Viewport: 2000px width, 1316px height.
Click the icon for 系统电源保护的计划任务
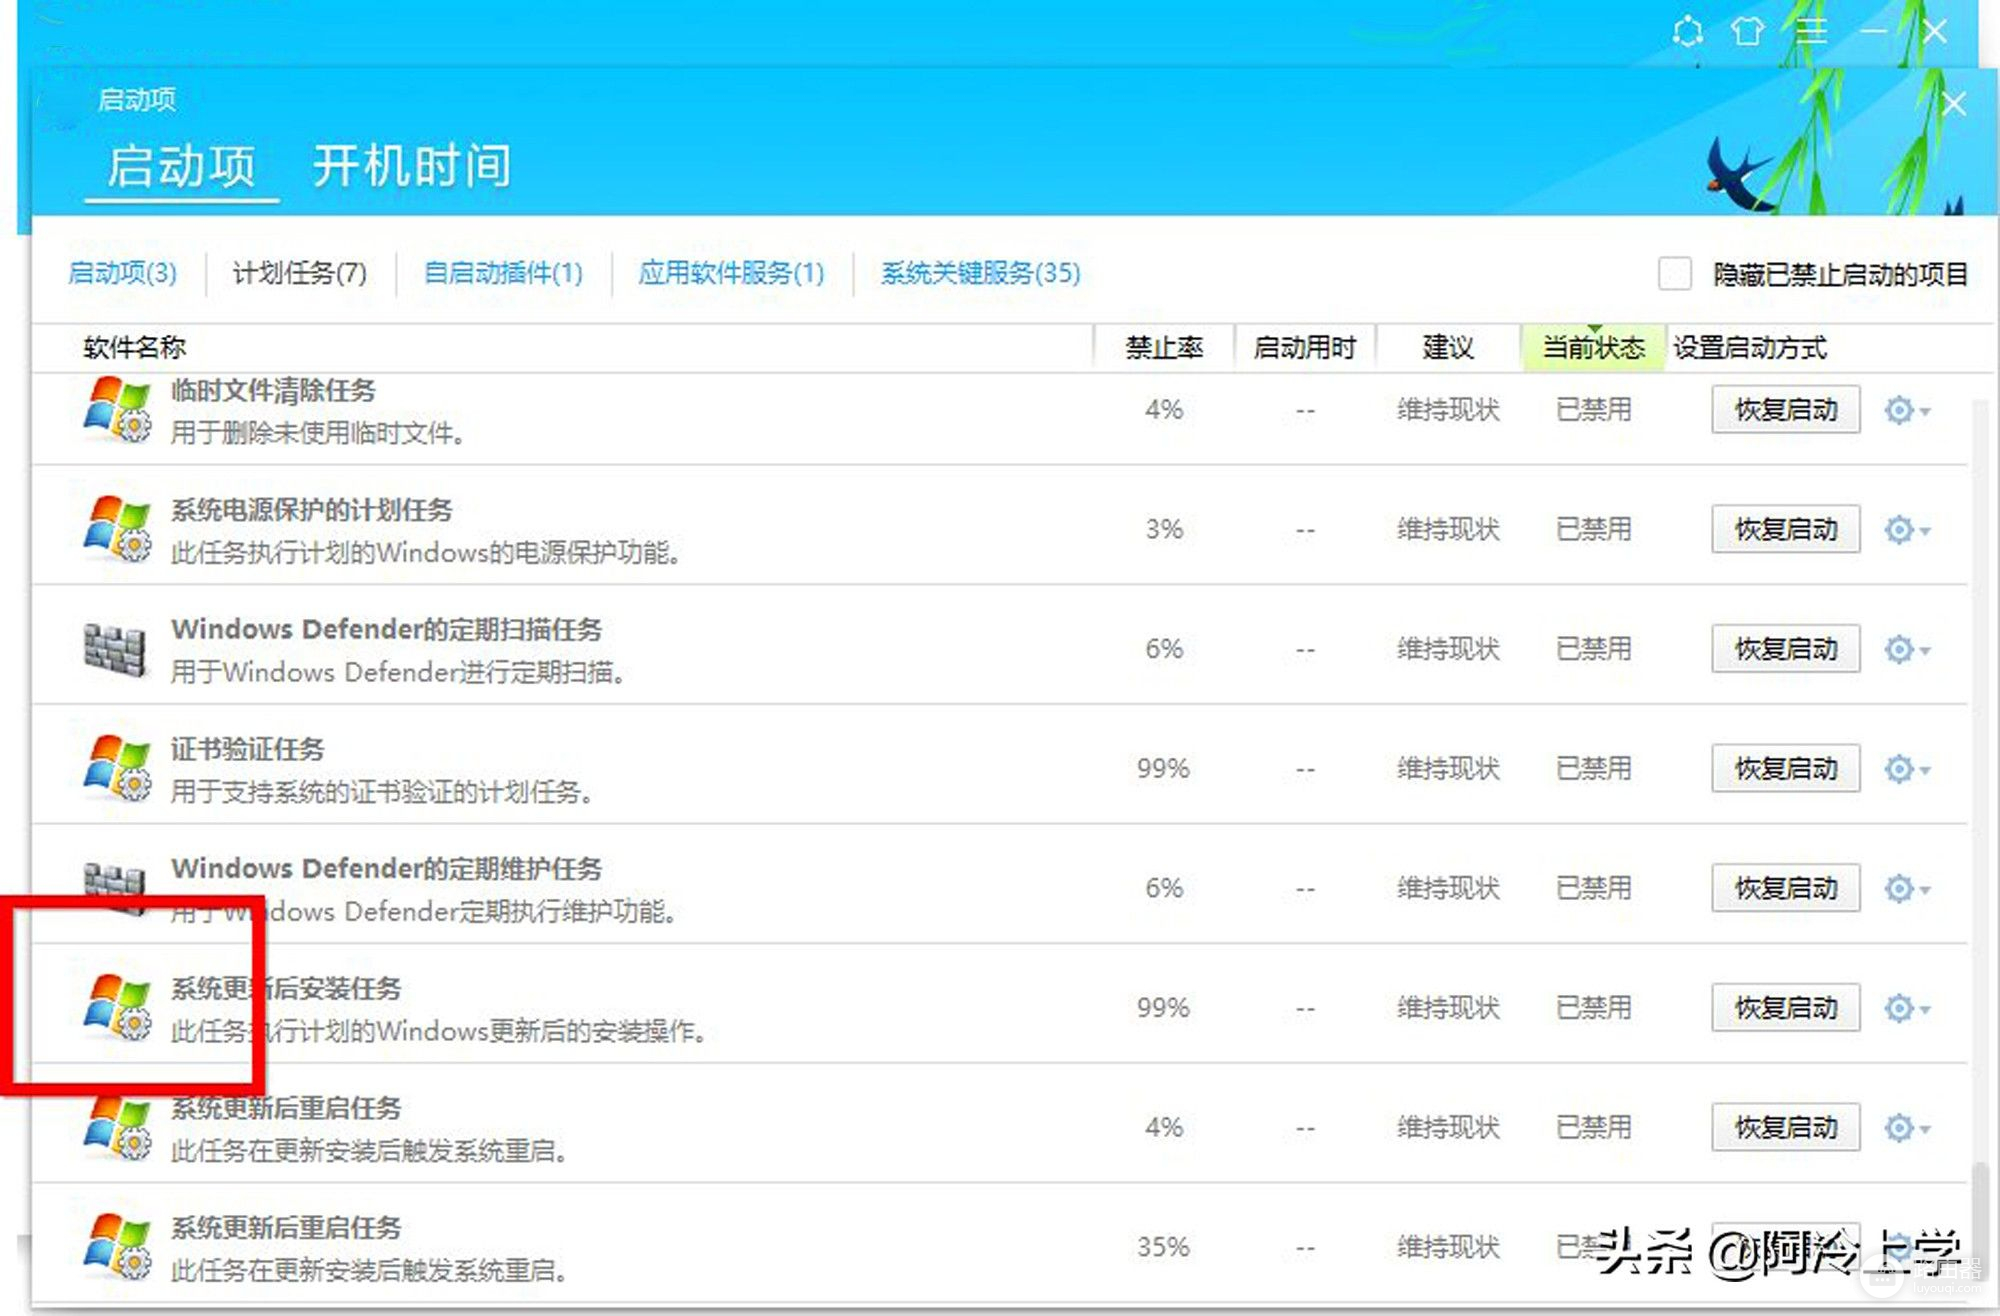click(x=117, y=529)
